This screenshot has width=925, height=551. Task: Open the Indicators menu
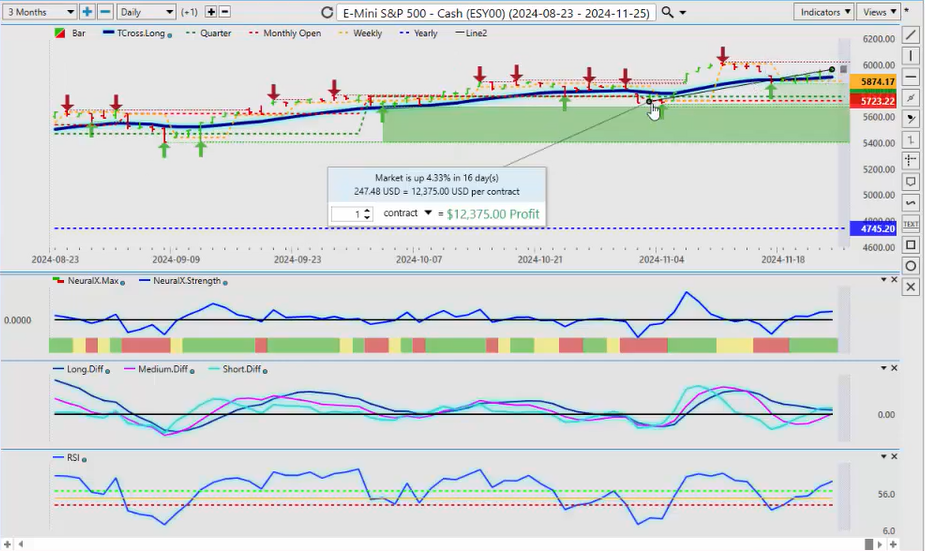[824, 12]
